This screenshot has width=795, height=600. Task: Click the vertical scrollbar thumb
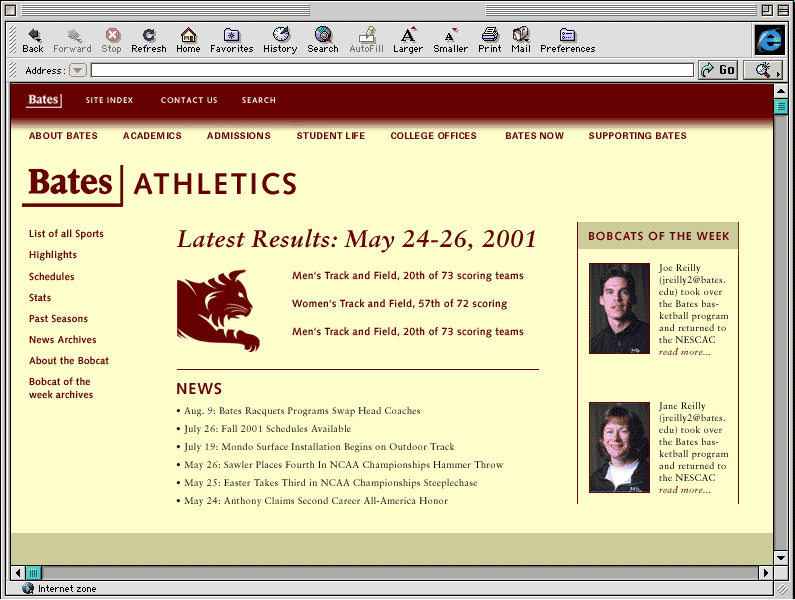tap(781, 107)
